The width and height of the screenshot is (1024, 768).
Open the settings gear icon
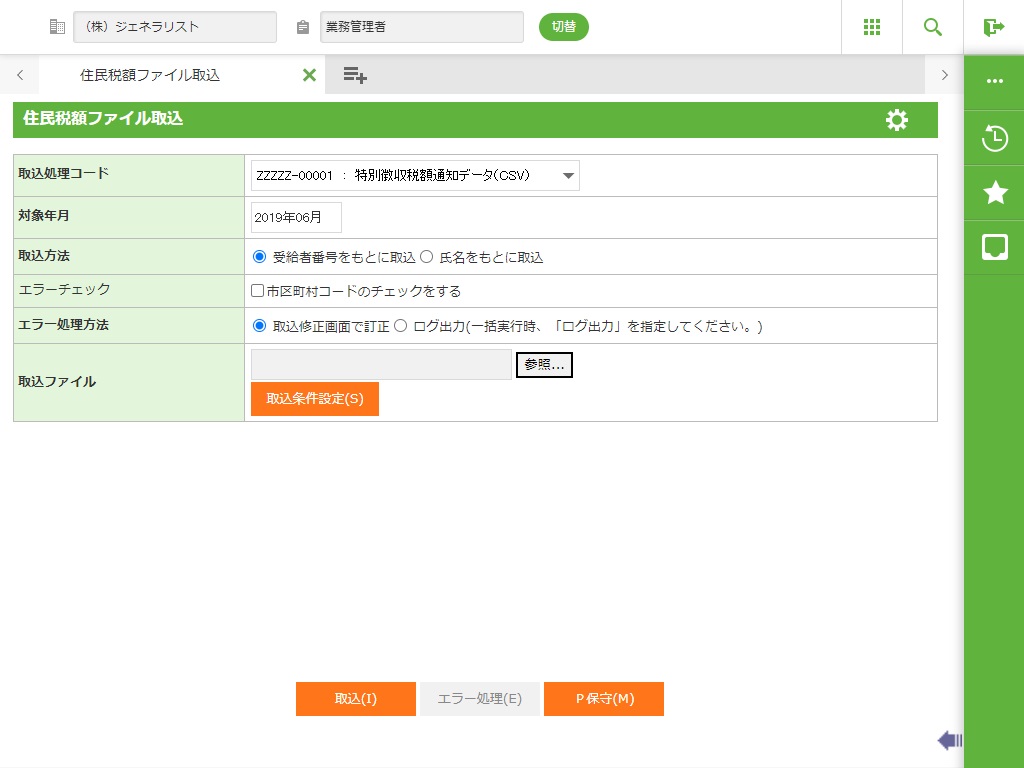pos(897,120)
